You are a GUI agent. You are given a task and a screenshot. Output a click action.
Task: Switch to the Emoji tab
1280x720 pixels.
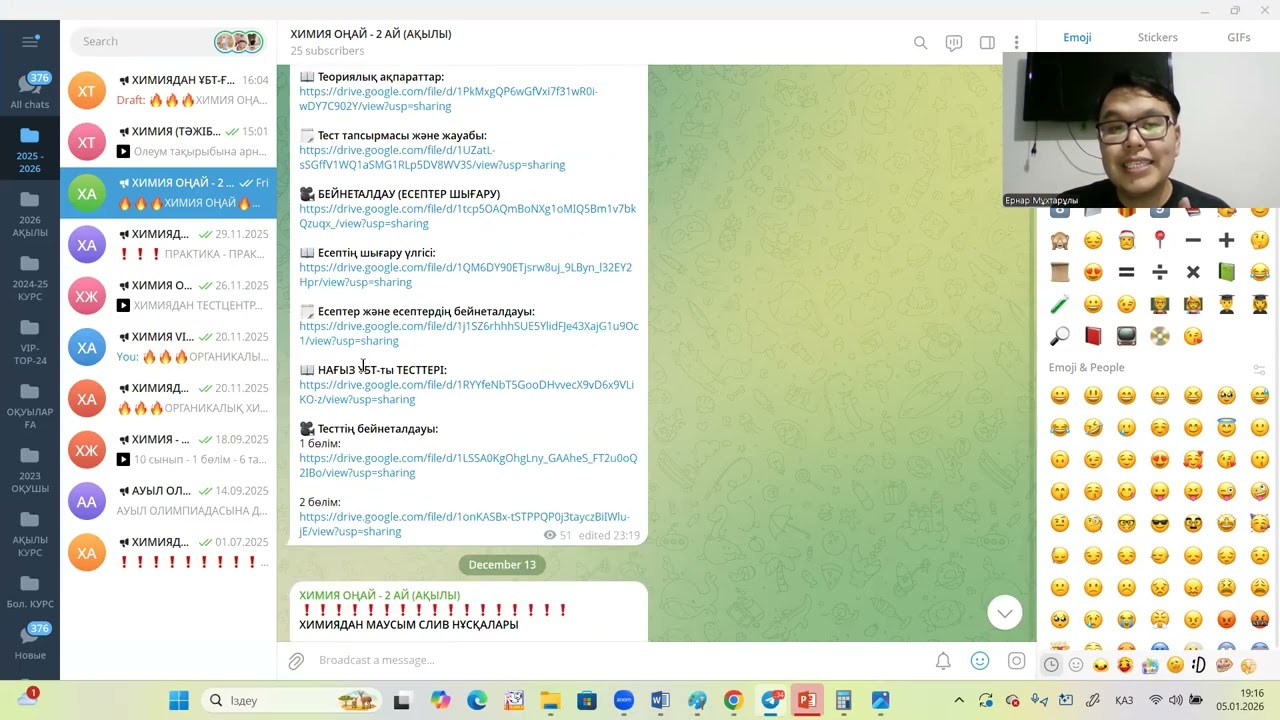coord(1077,37)
